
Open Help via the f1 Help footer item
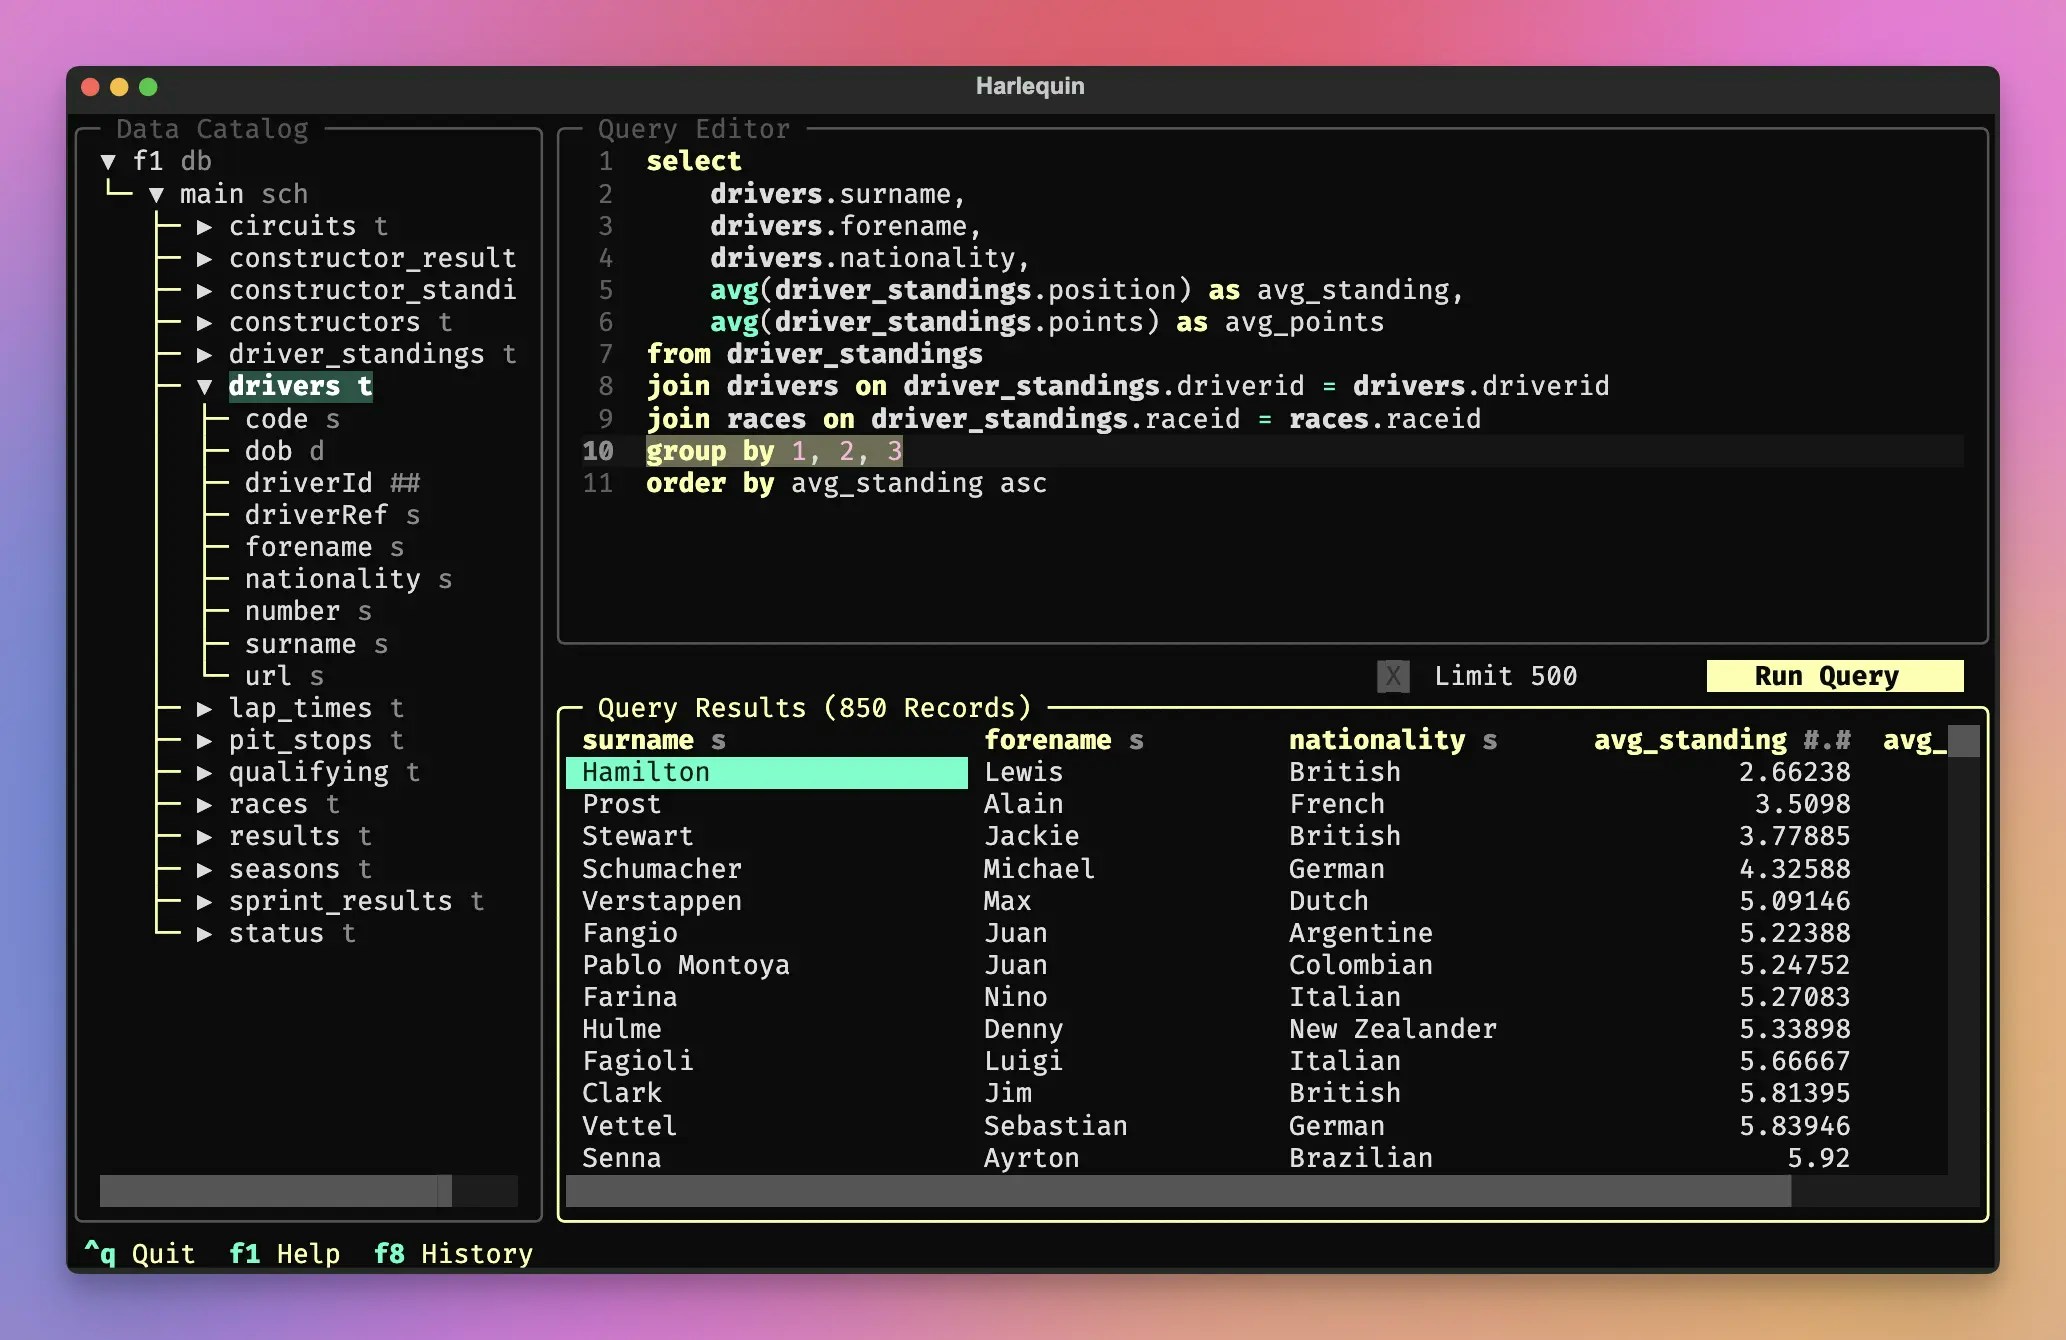coord(285,1253)
